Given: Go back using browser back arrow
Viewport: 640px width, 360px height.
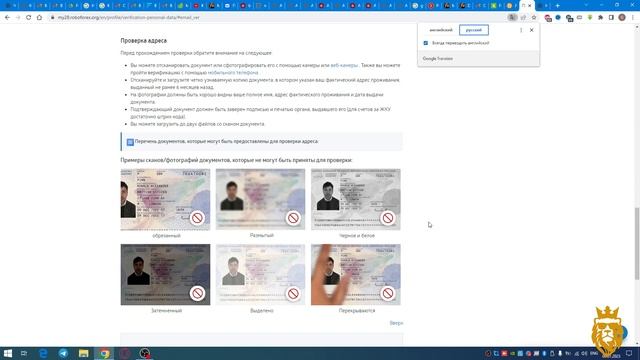Looking at the screenshot, I should coord(7,18).
